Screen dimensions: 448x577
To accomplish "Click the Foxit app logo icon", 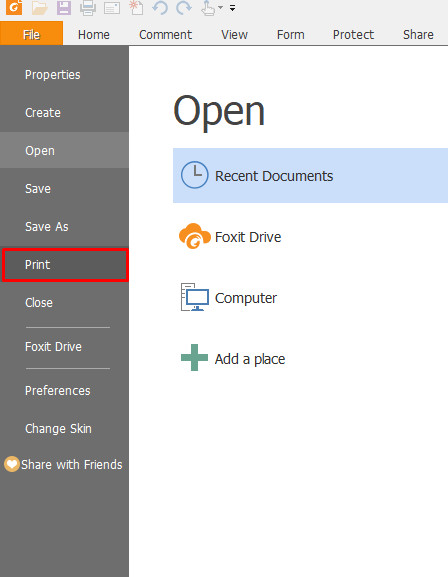I will (14, 7).
